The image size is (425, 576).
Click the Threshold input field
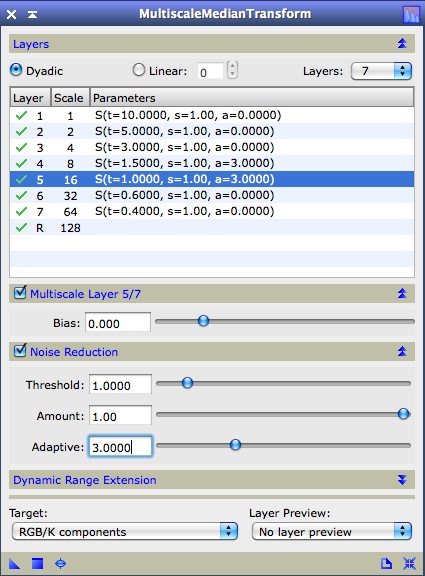[x=120, y=384]
